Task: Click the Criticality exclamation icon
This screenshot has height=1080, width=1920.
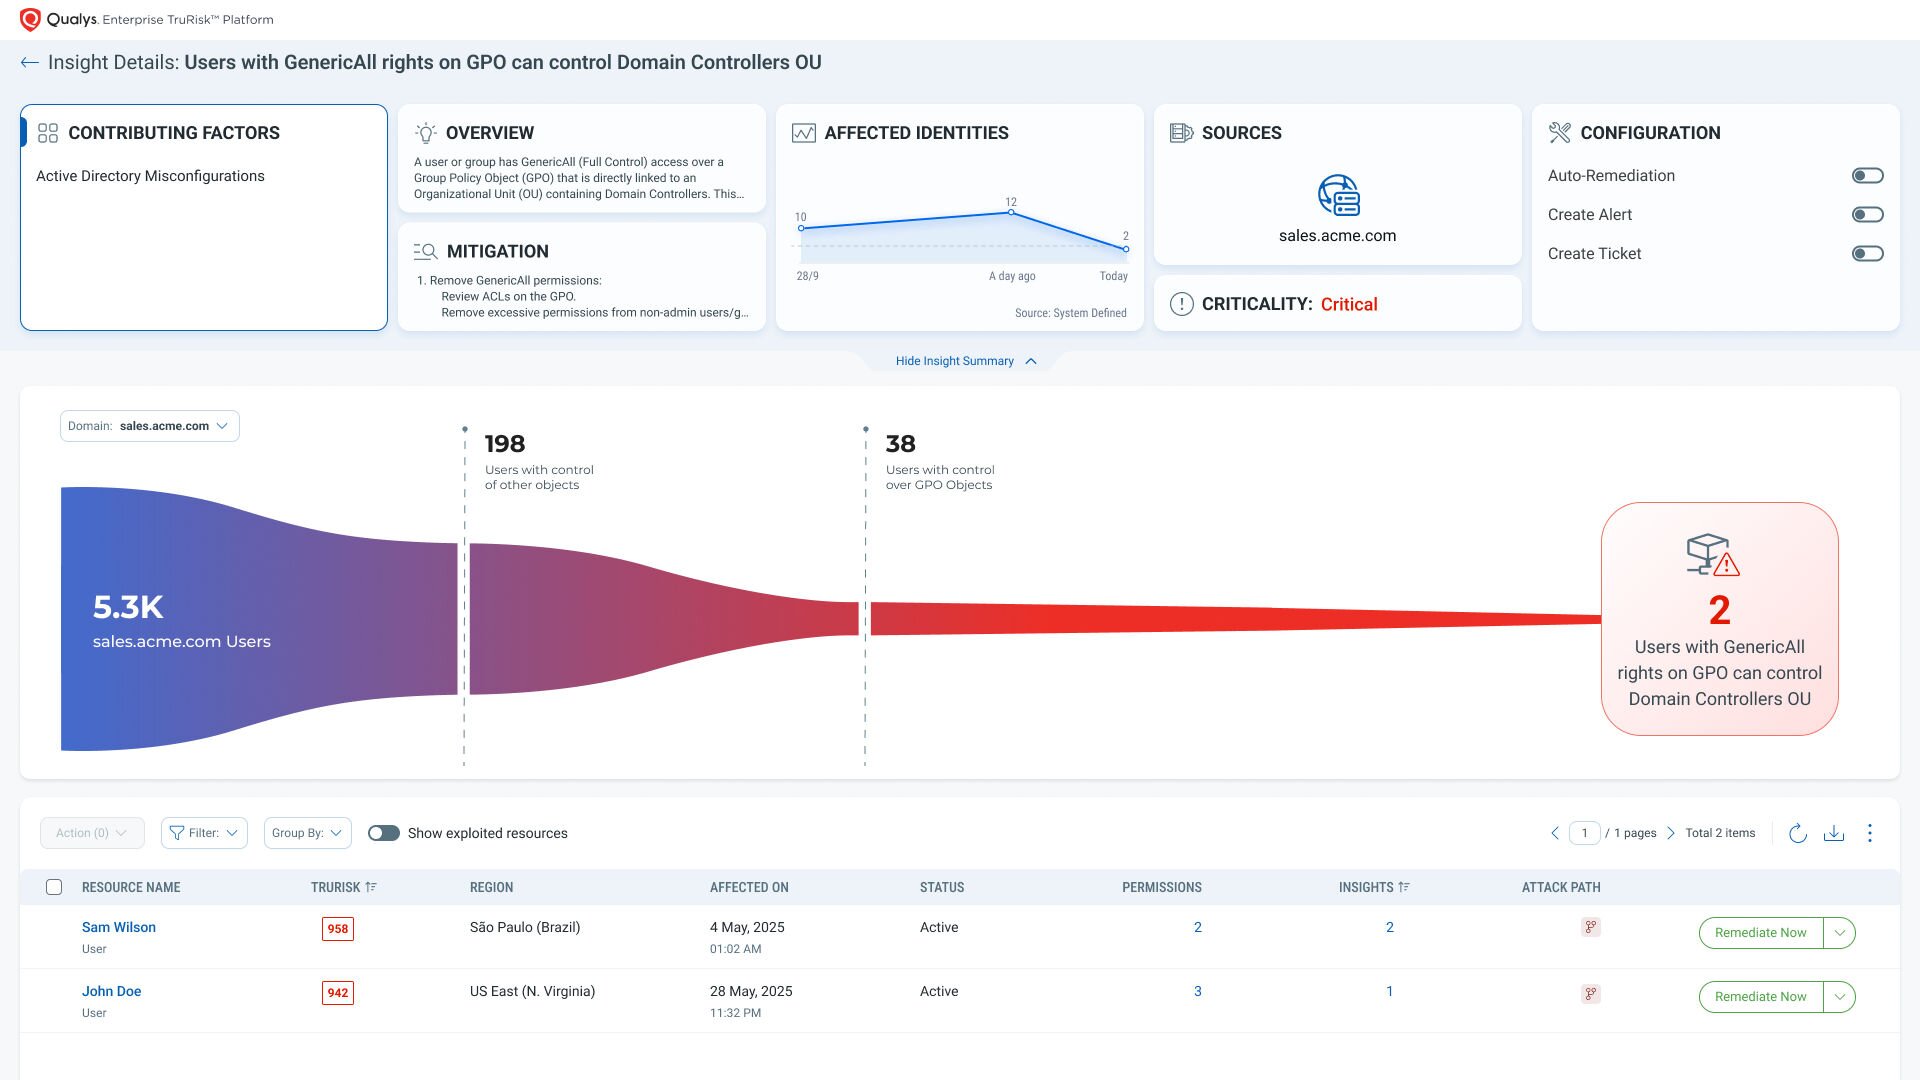Action: tap(1182, 304)
